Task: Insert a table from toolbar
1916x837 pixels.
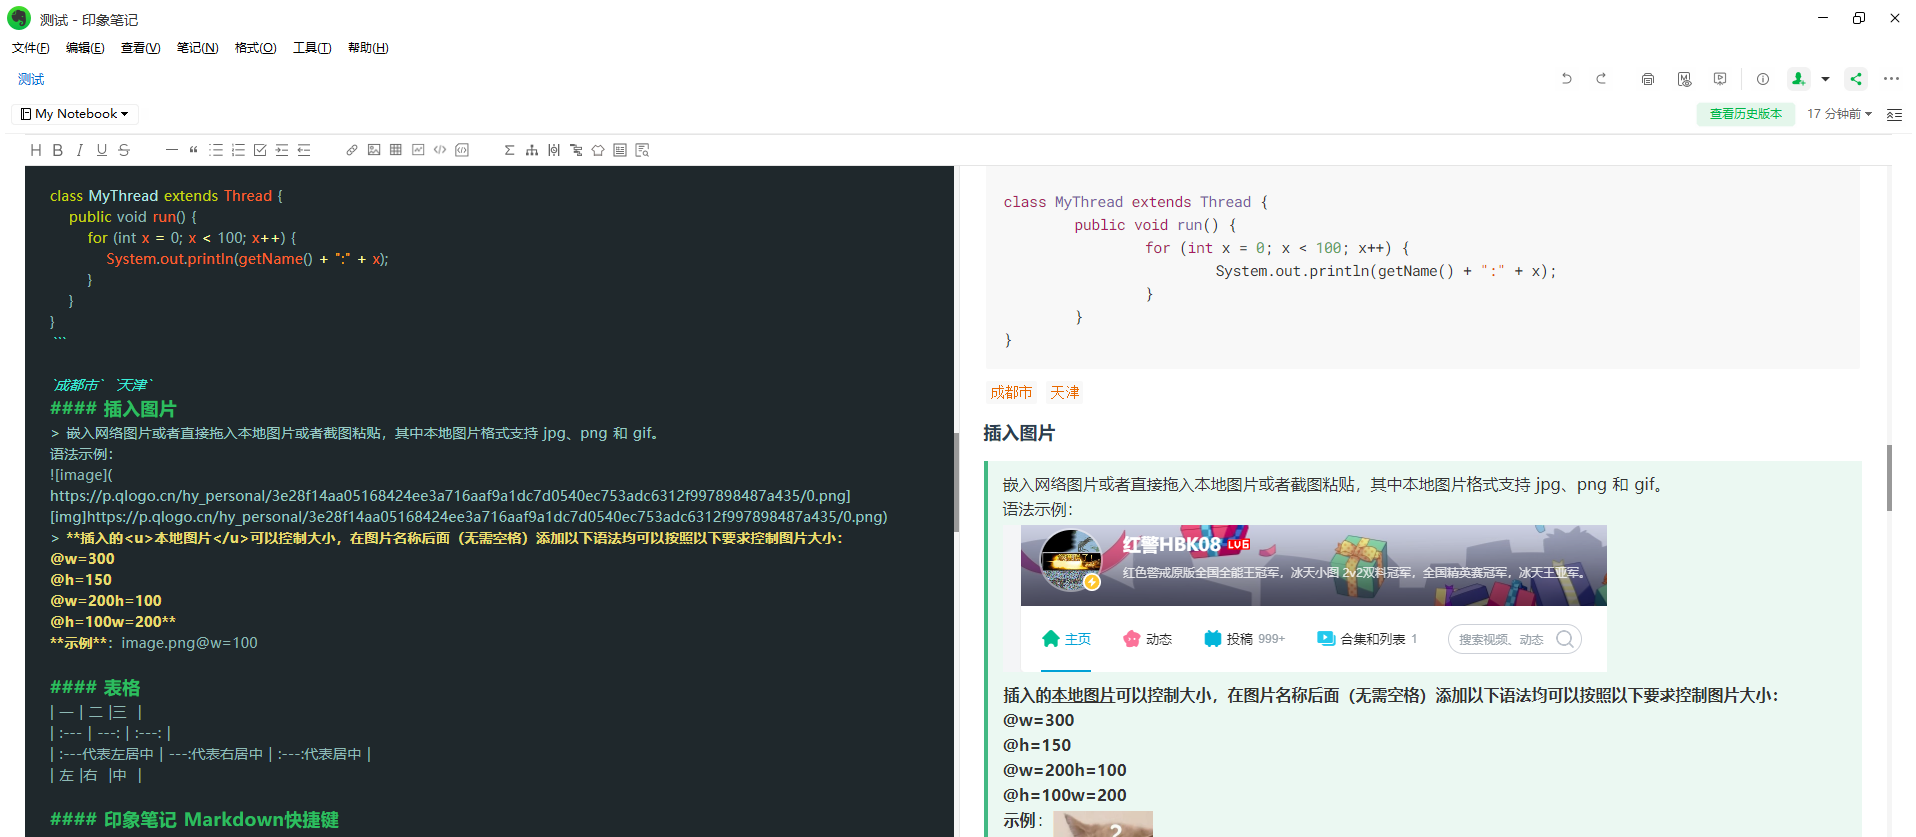Action: (396, 150)
